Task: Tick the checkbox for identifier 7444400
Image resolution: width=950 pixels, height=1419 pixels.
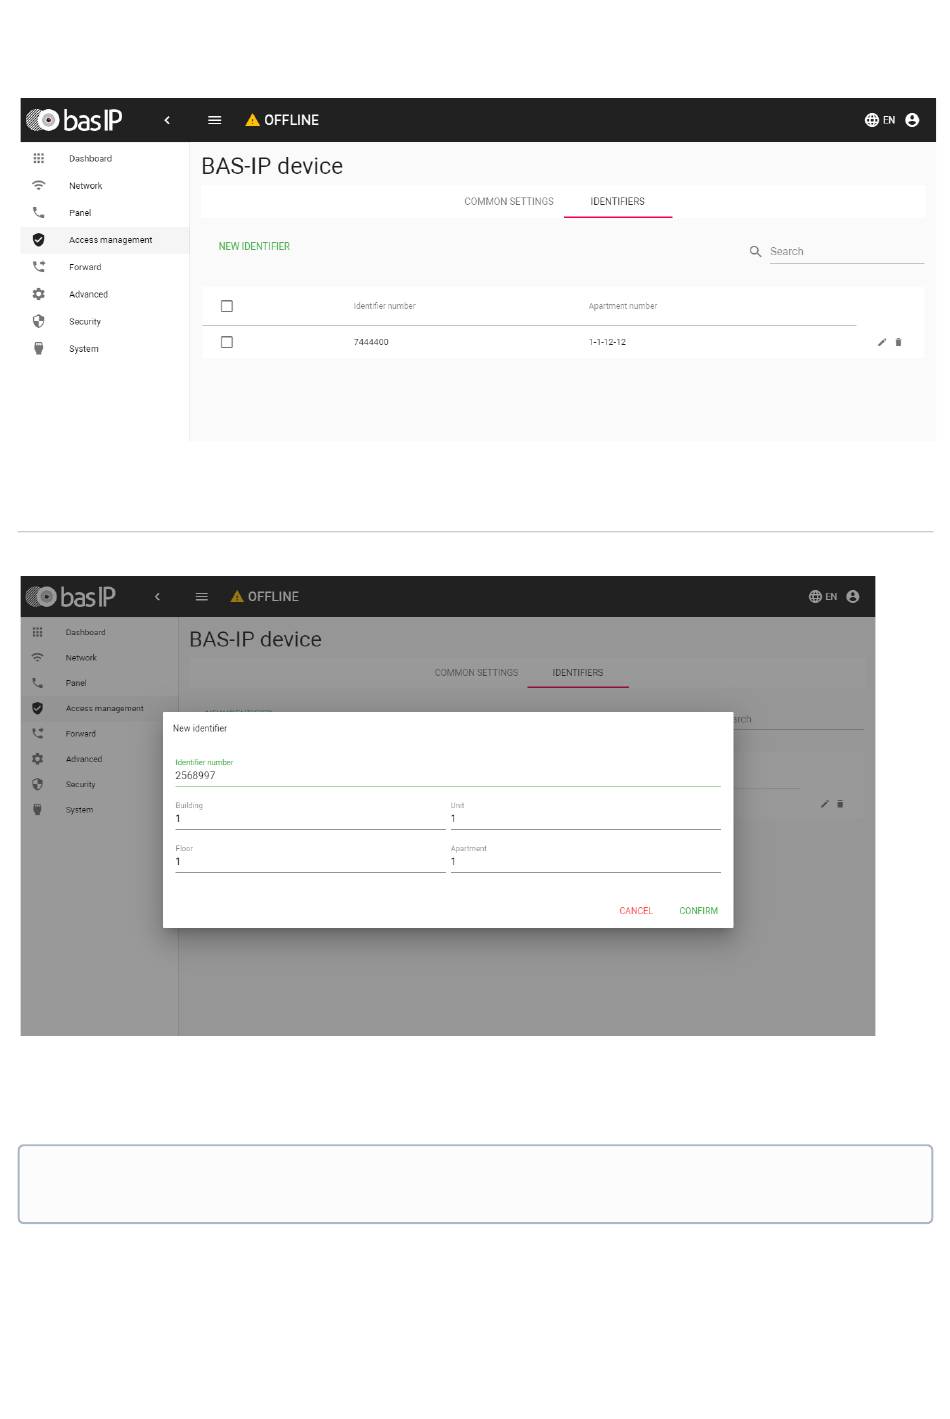Action: click(227, 342)
